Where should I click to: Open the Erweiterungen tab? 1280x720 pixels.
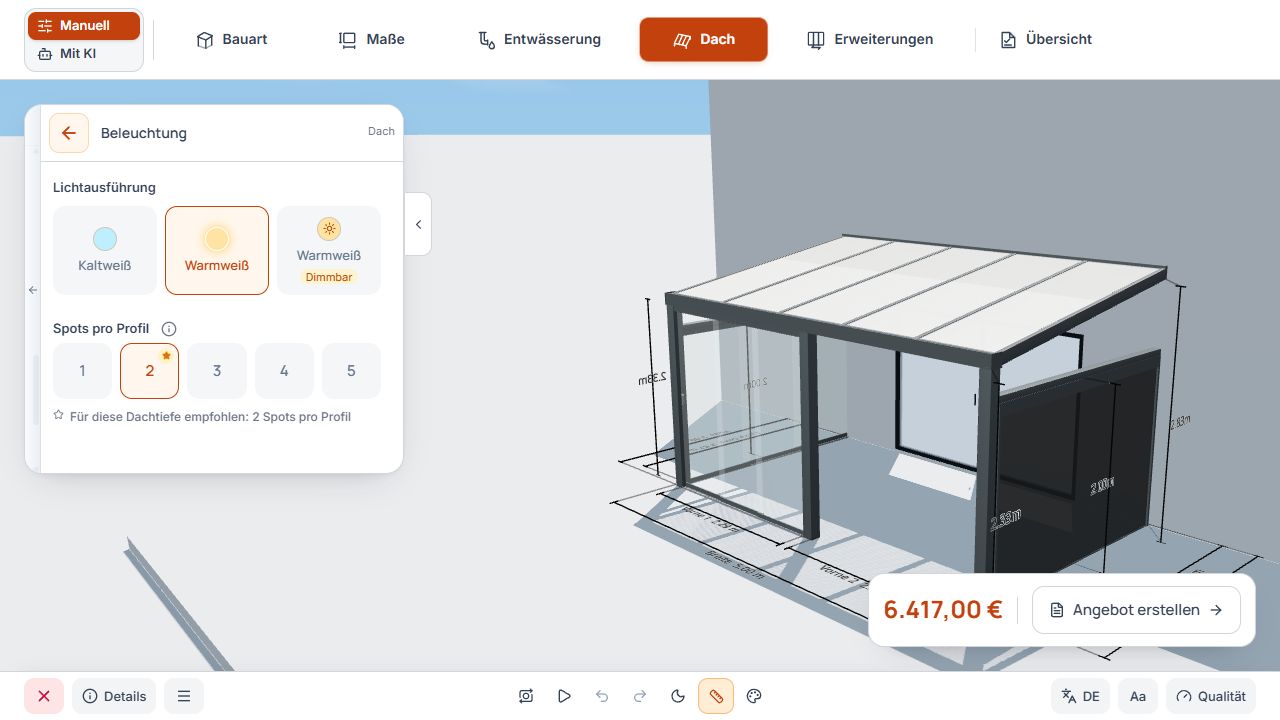click(870, 40)
